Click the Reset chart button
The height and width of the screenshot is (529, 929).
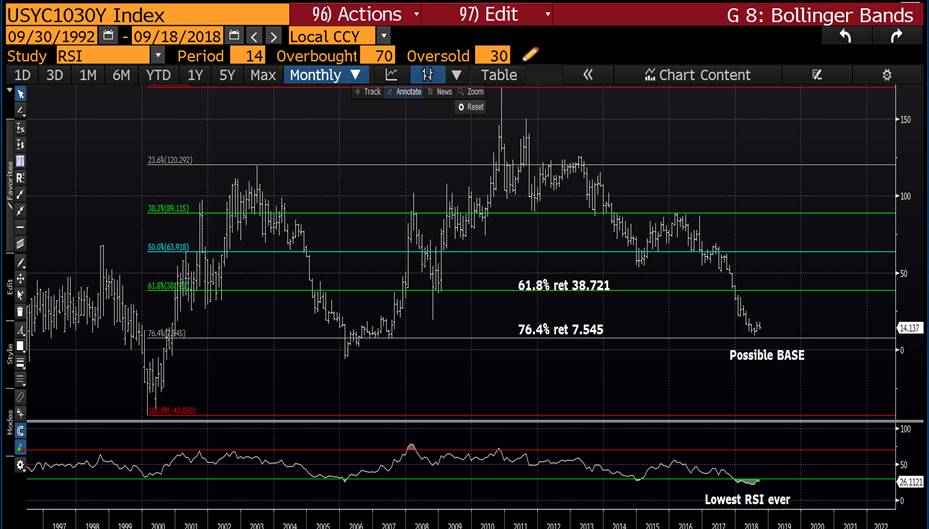[x=470, y=107]
